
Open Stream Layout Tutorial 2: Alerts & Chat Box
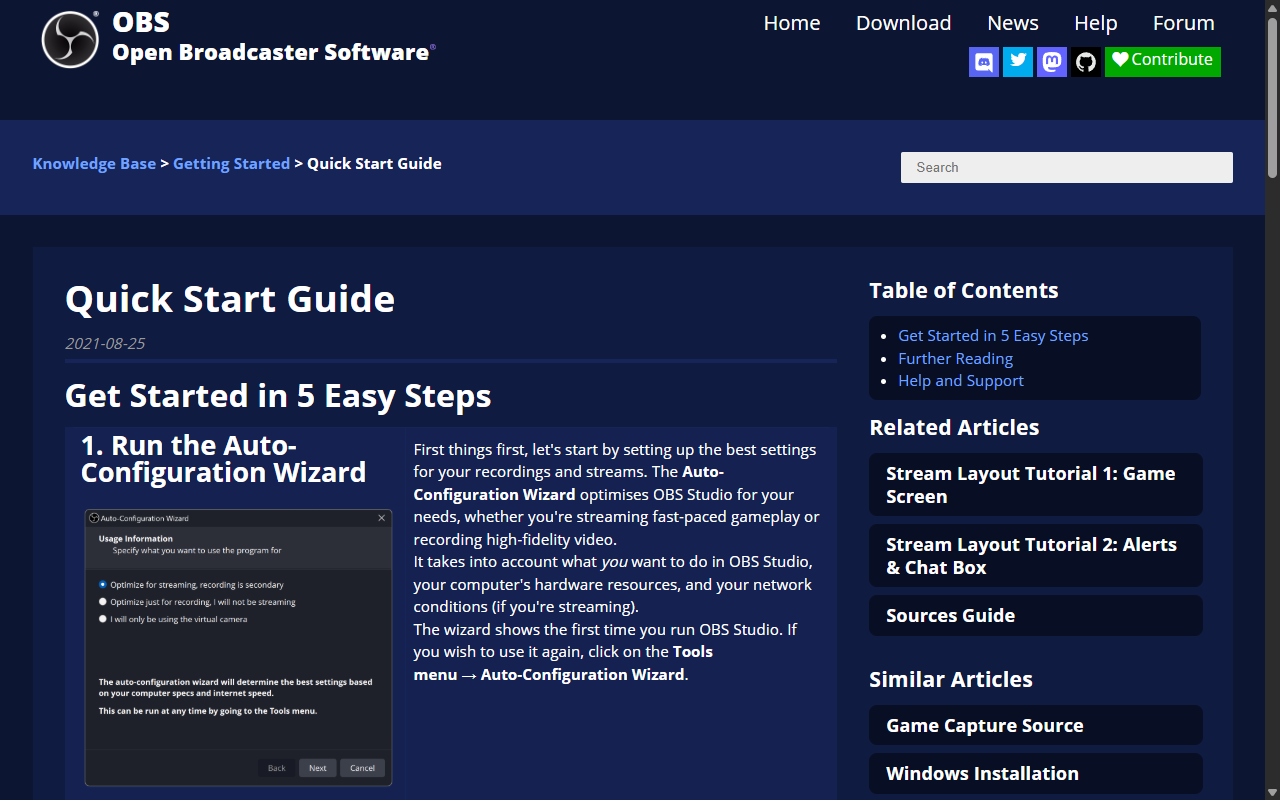tap(1036, 556)
